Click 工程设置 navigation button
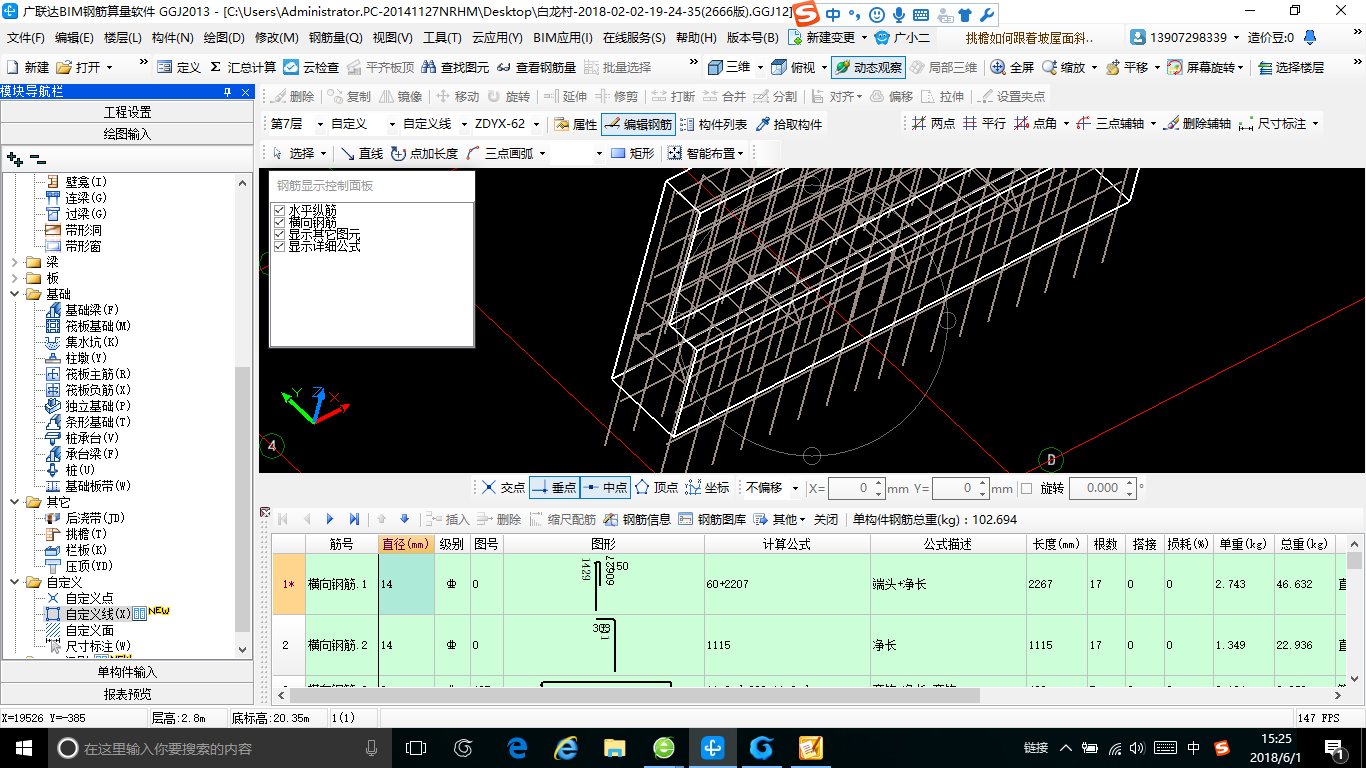Viewport: 1366px width, 768px height. point(127,112)
